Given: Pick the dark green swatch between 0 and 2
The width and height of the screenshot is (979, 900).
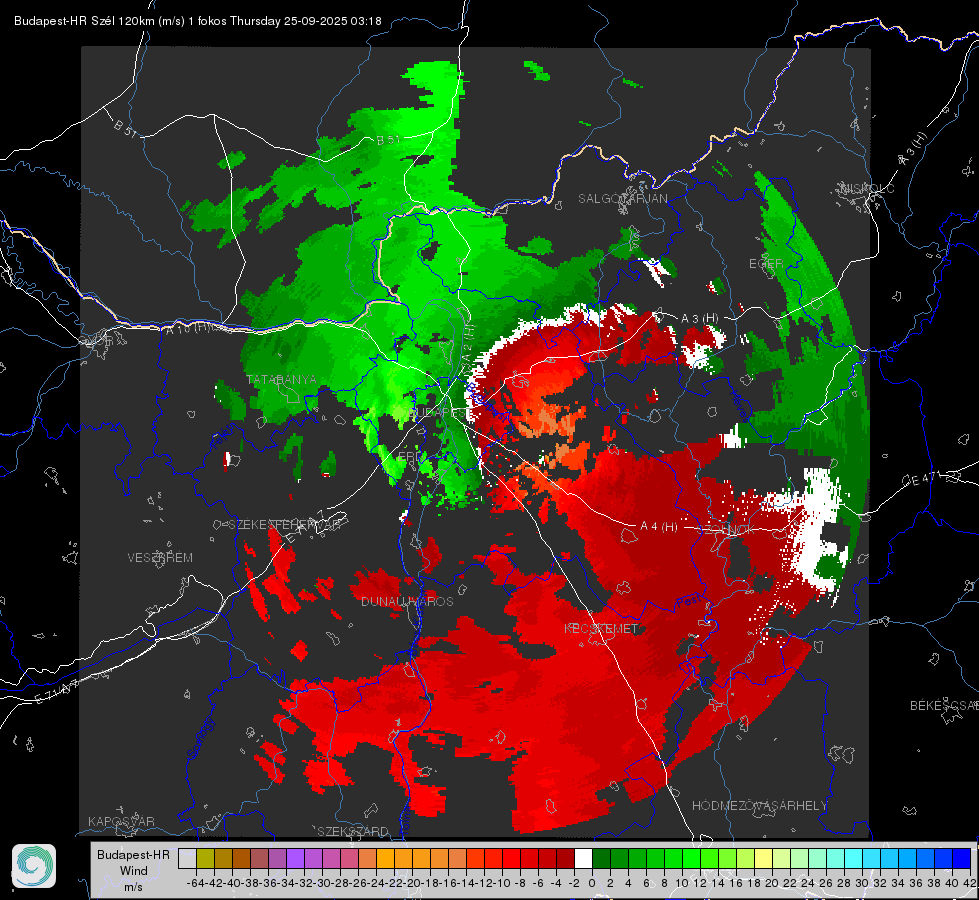Looking at the screenshot, I should [601, 858].
